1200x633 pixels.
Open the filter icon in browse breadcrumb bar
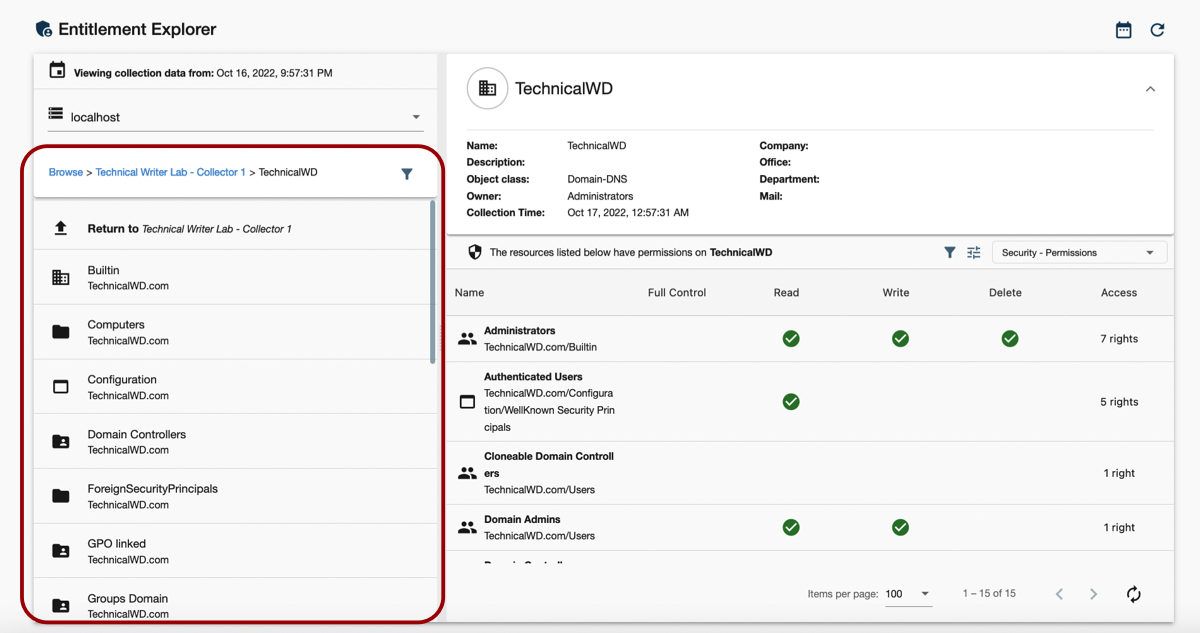pos(407,174)
